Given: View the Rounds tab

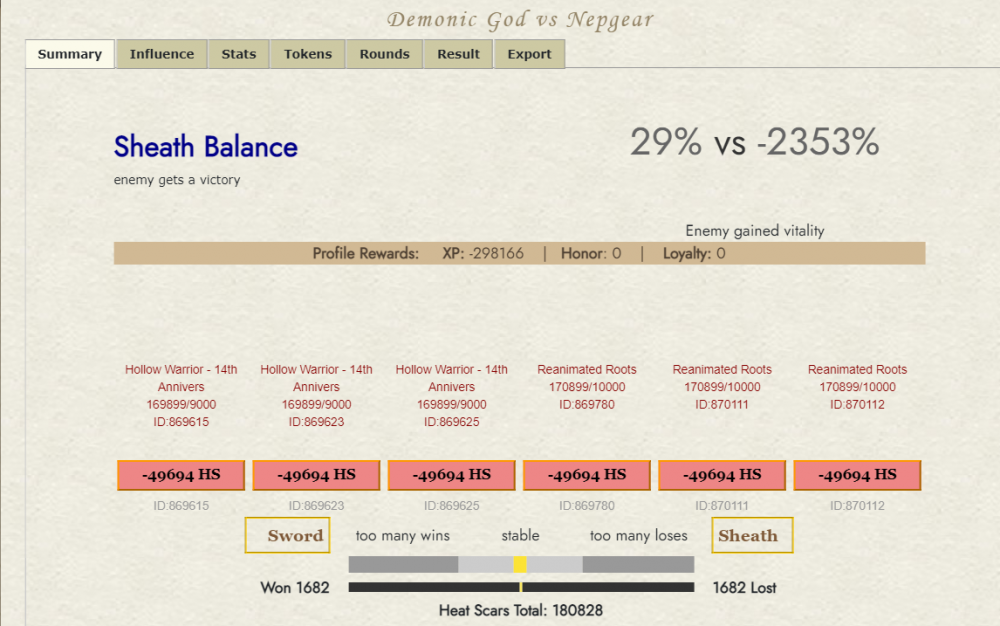Looking at the screenshot, I should click(385, 54).
